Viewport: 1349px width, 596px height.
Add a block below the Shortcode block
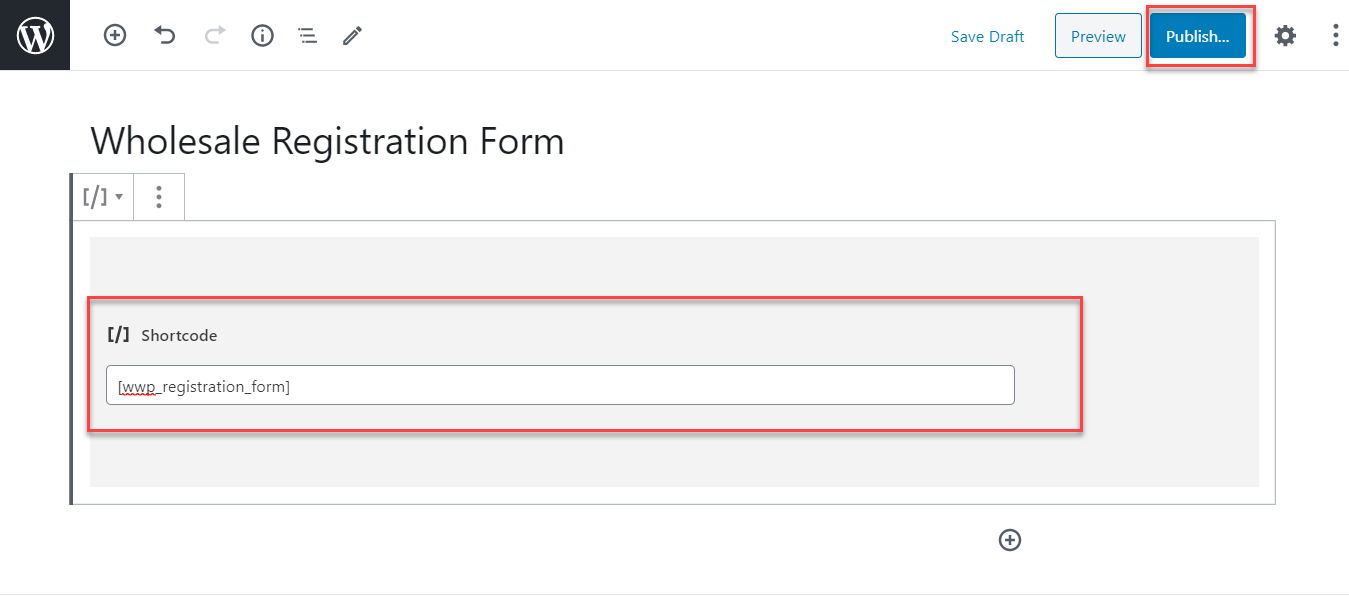[1010, 540]
